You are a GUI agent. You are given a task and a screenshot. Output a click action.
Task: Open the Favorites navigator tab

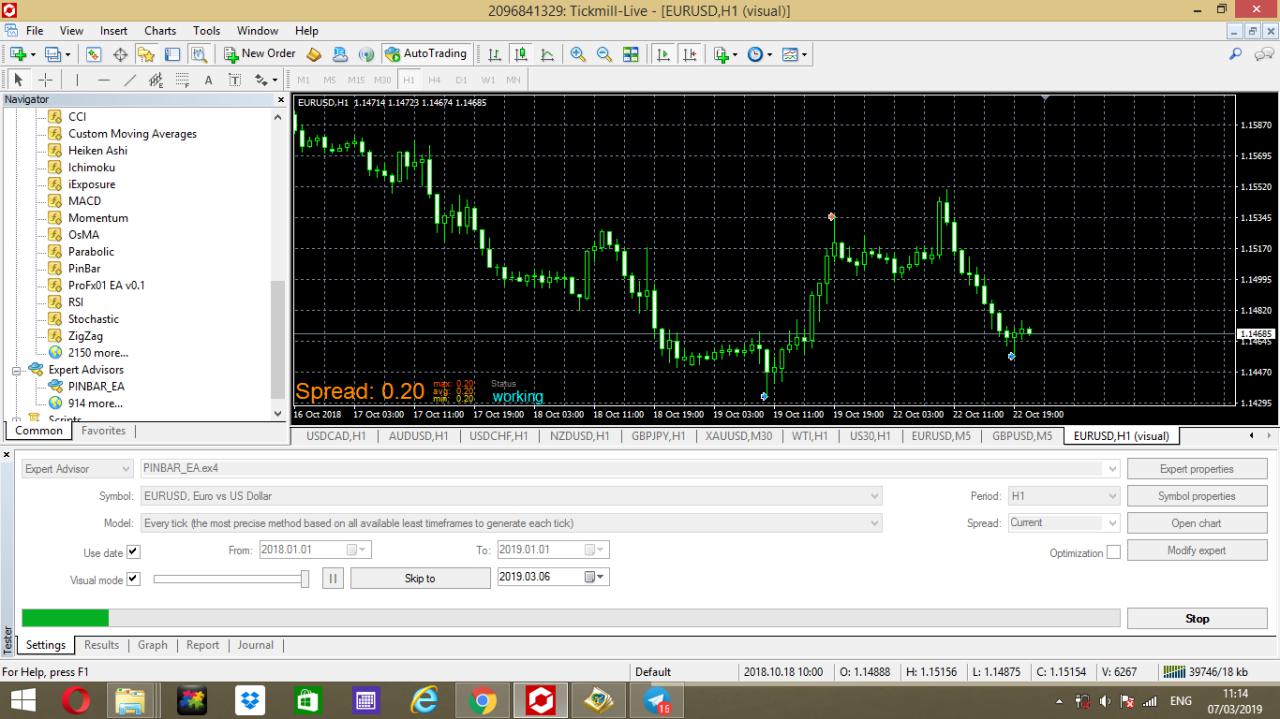[103, 431]
